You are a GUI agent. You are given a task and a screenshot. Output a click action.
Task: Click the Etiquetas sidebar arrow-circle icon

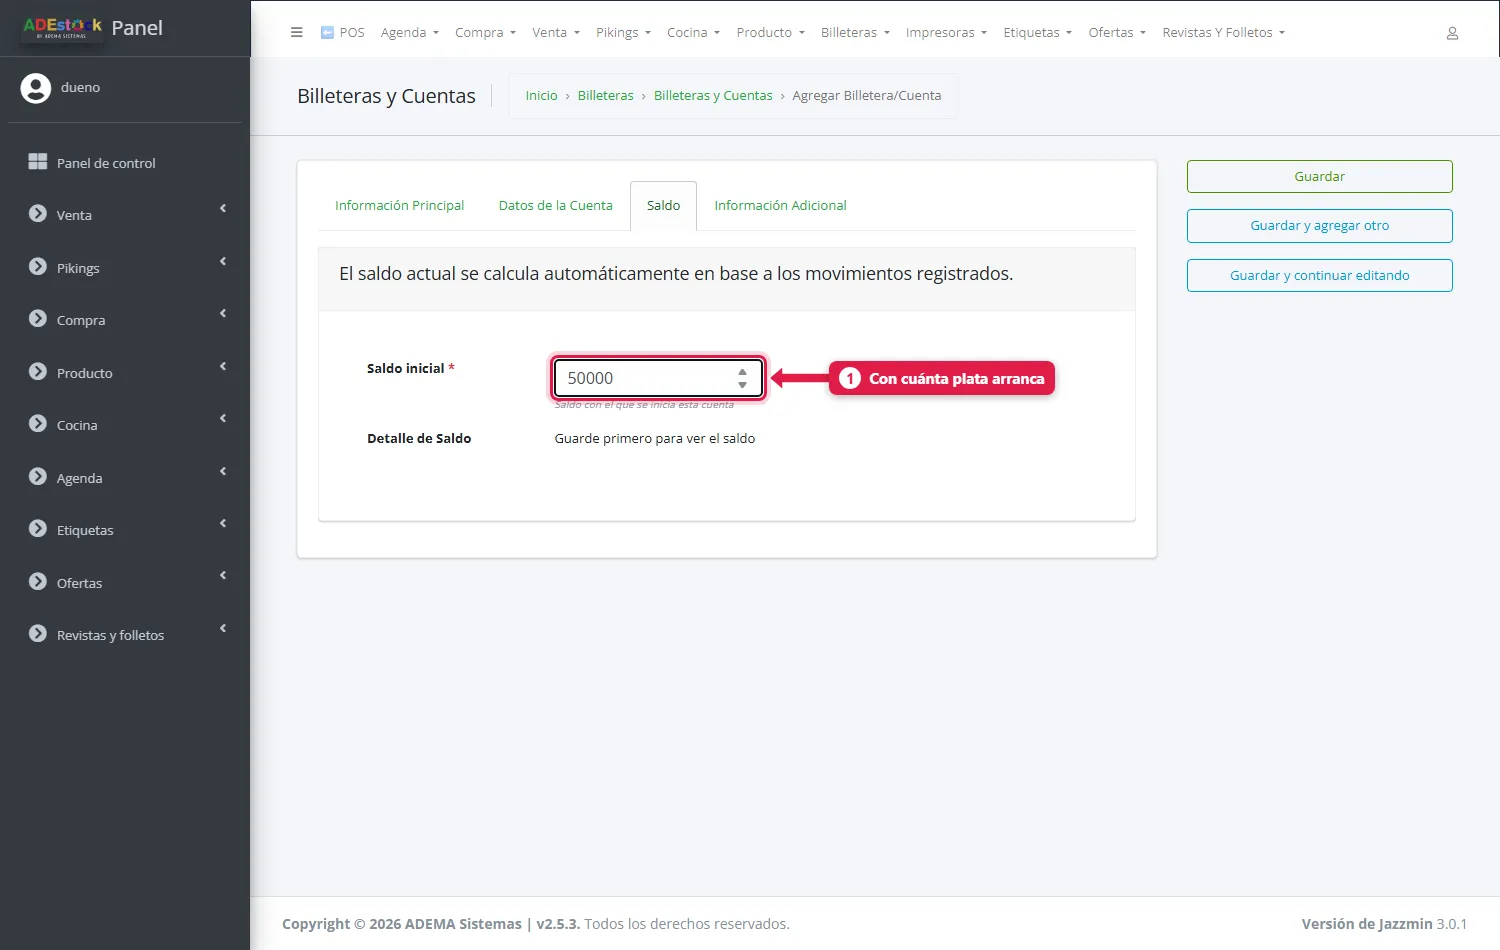(x=38, y=529)
